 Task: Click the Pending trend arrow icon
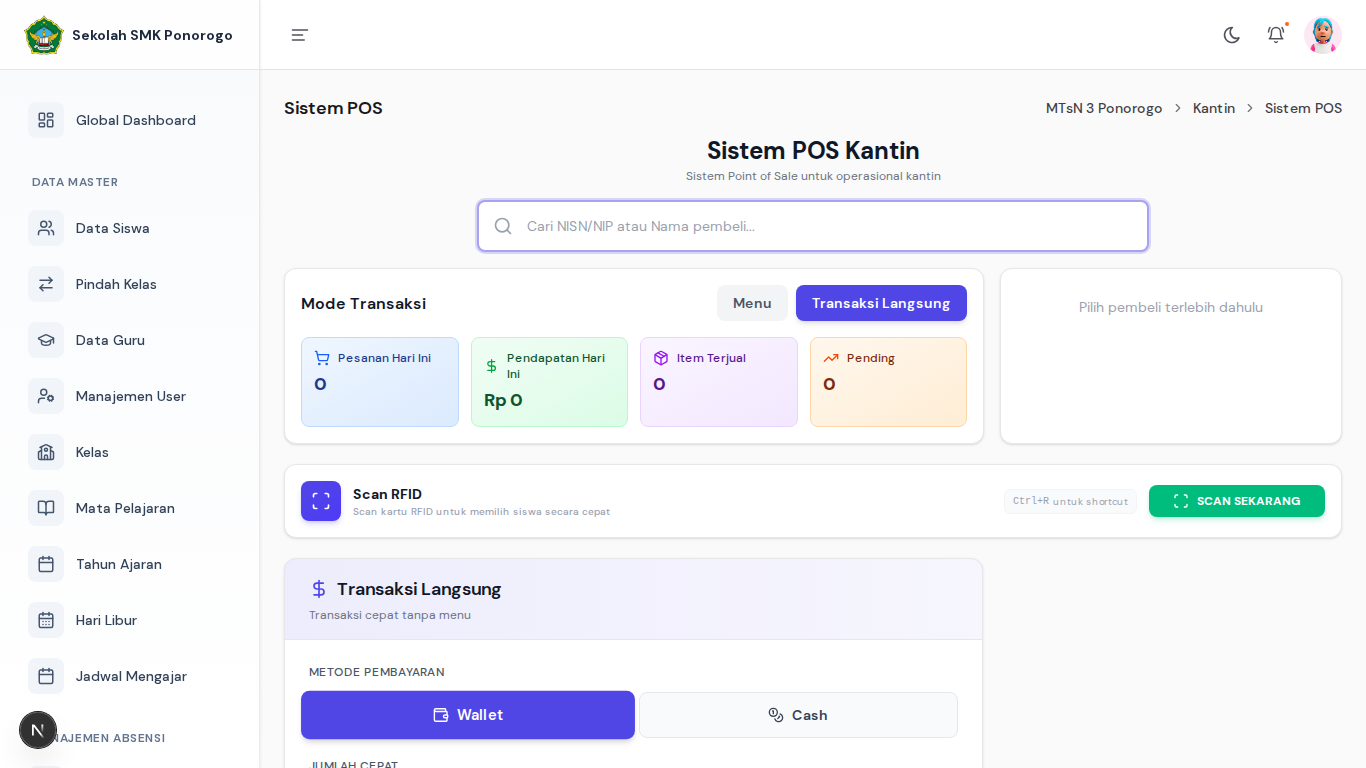831,358
